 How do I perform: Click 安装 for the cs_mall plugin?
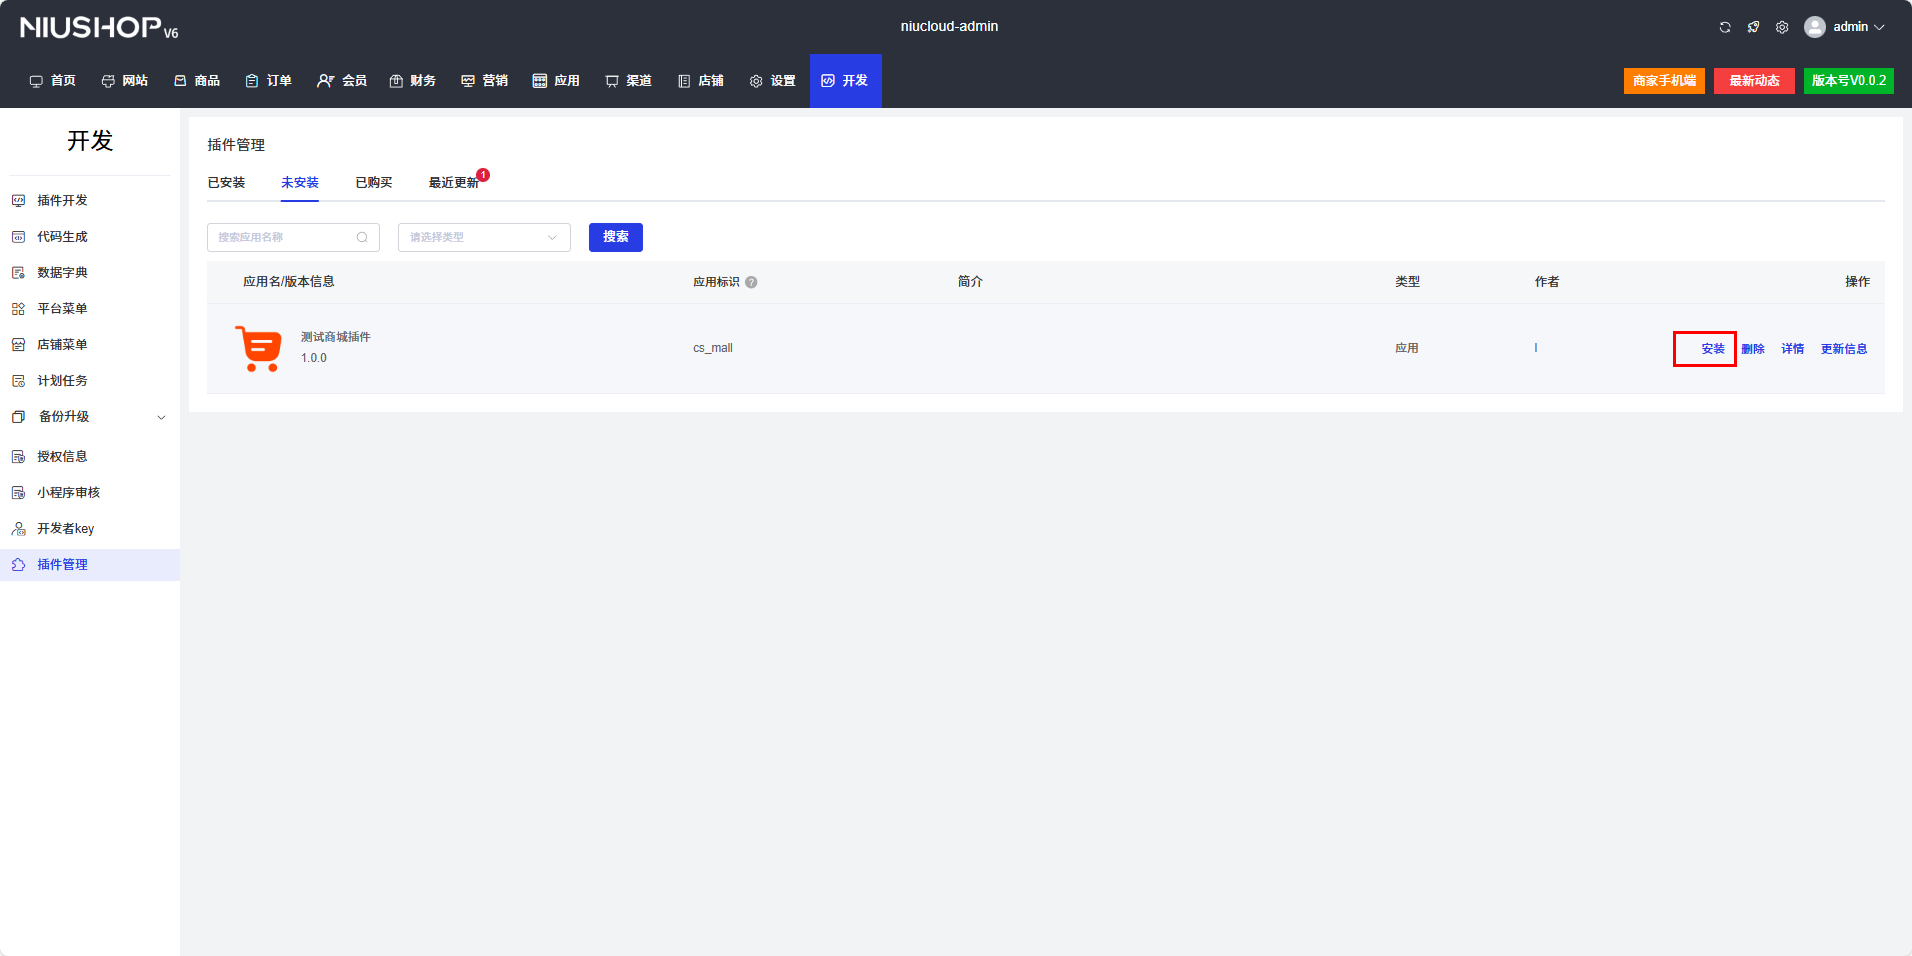coord(1712,349)
